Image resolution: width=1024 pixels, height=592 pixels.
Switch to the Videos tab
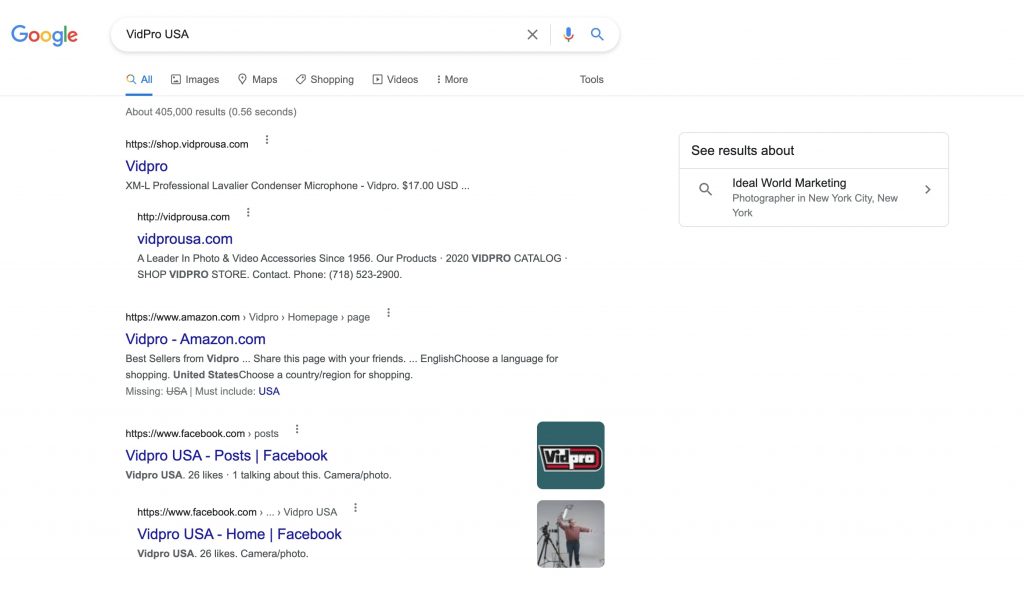[x=395, y=80]
